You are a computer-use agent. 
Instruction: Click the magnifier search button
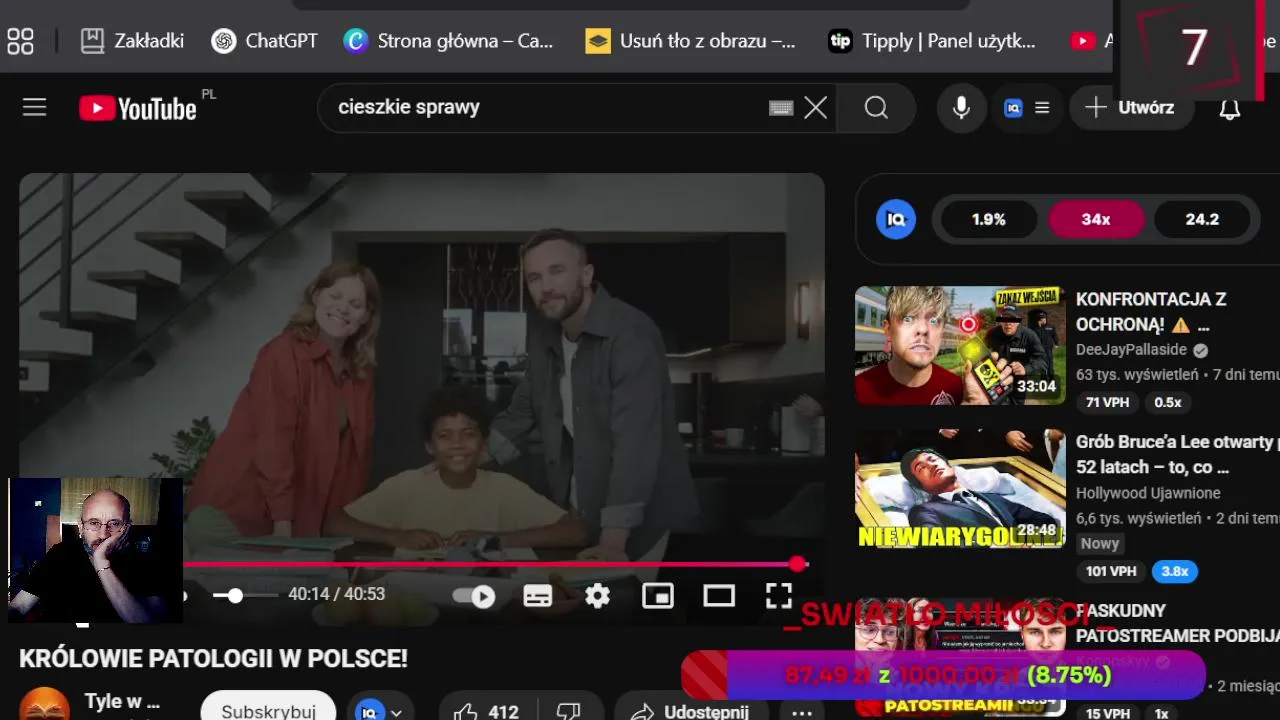click(876, 108)
